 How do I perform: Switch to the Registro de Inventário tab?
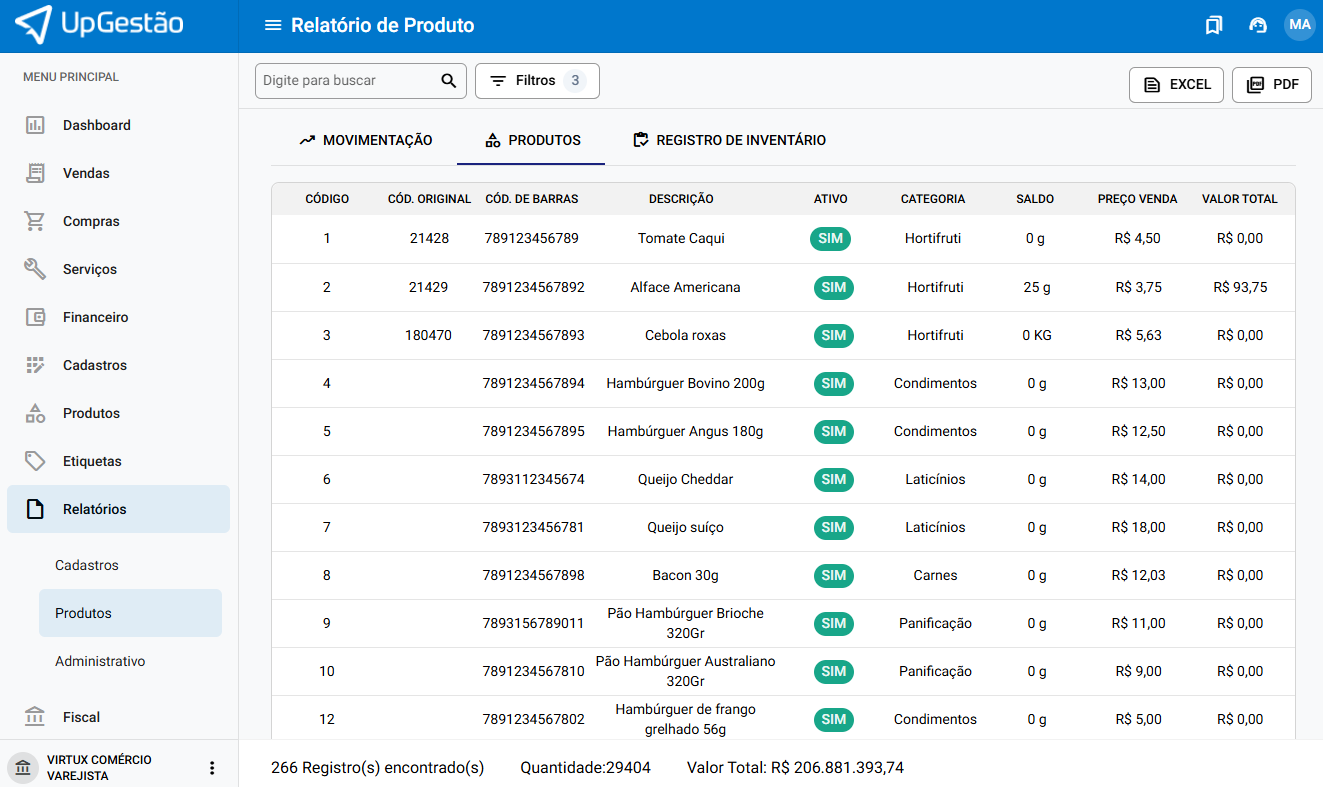(729, 140)
